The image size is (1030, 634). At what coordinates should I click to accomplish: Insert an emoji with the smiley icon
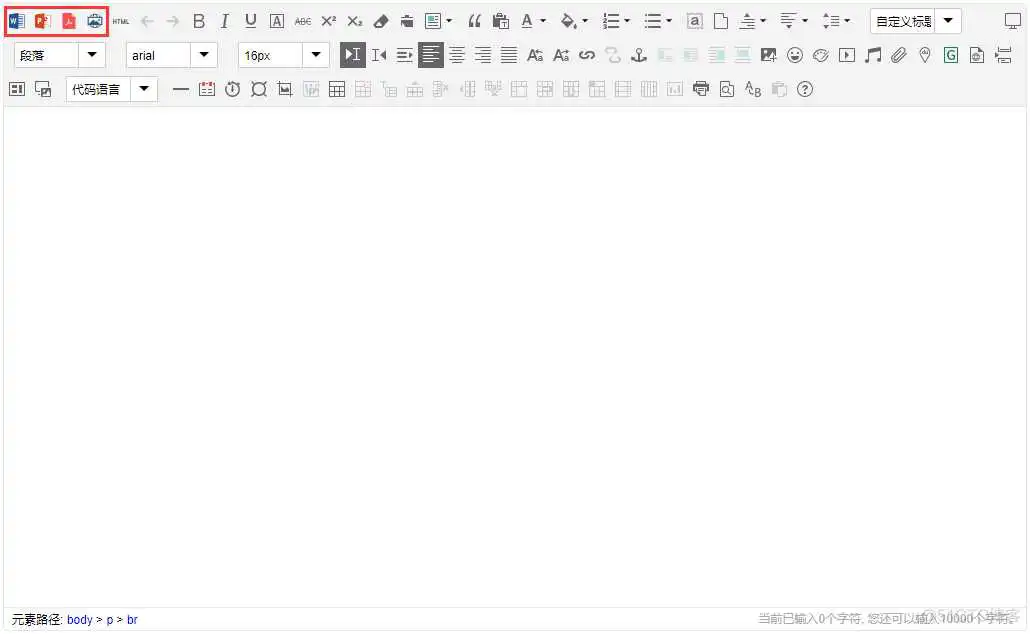click(795, 56)
